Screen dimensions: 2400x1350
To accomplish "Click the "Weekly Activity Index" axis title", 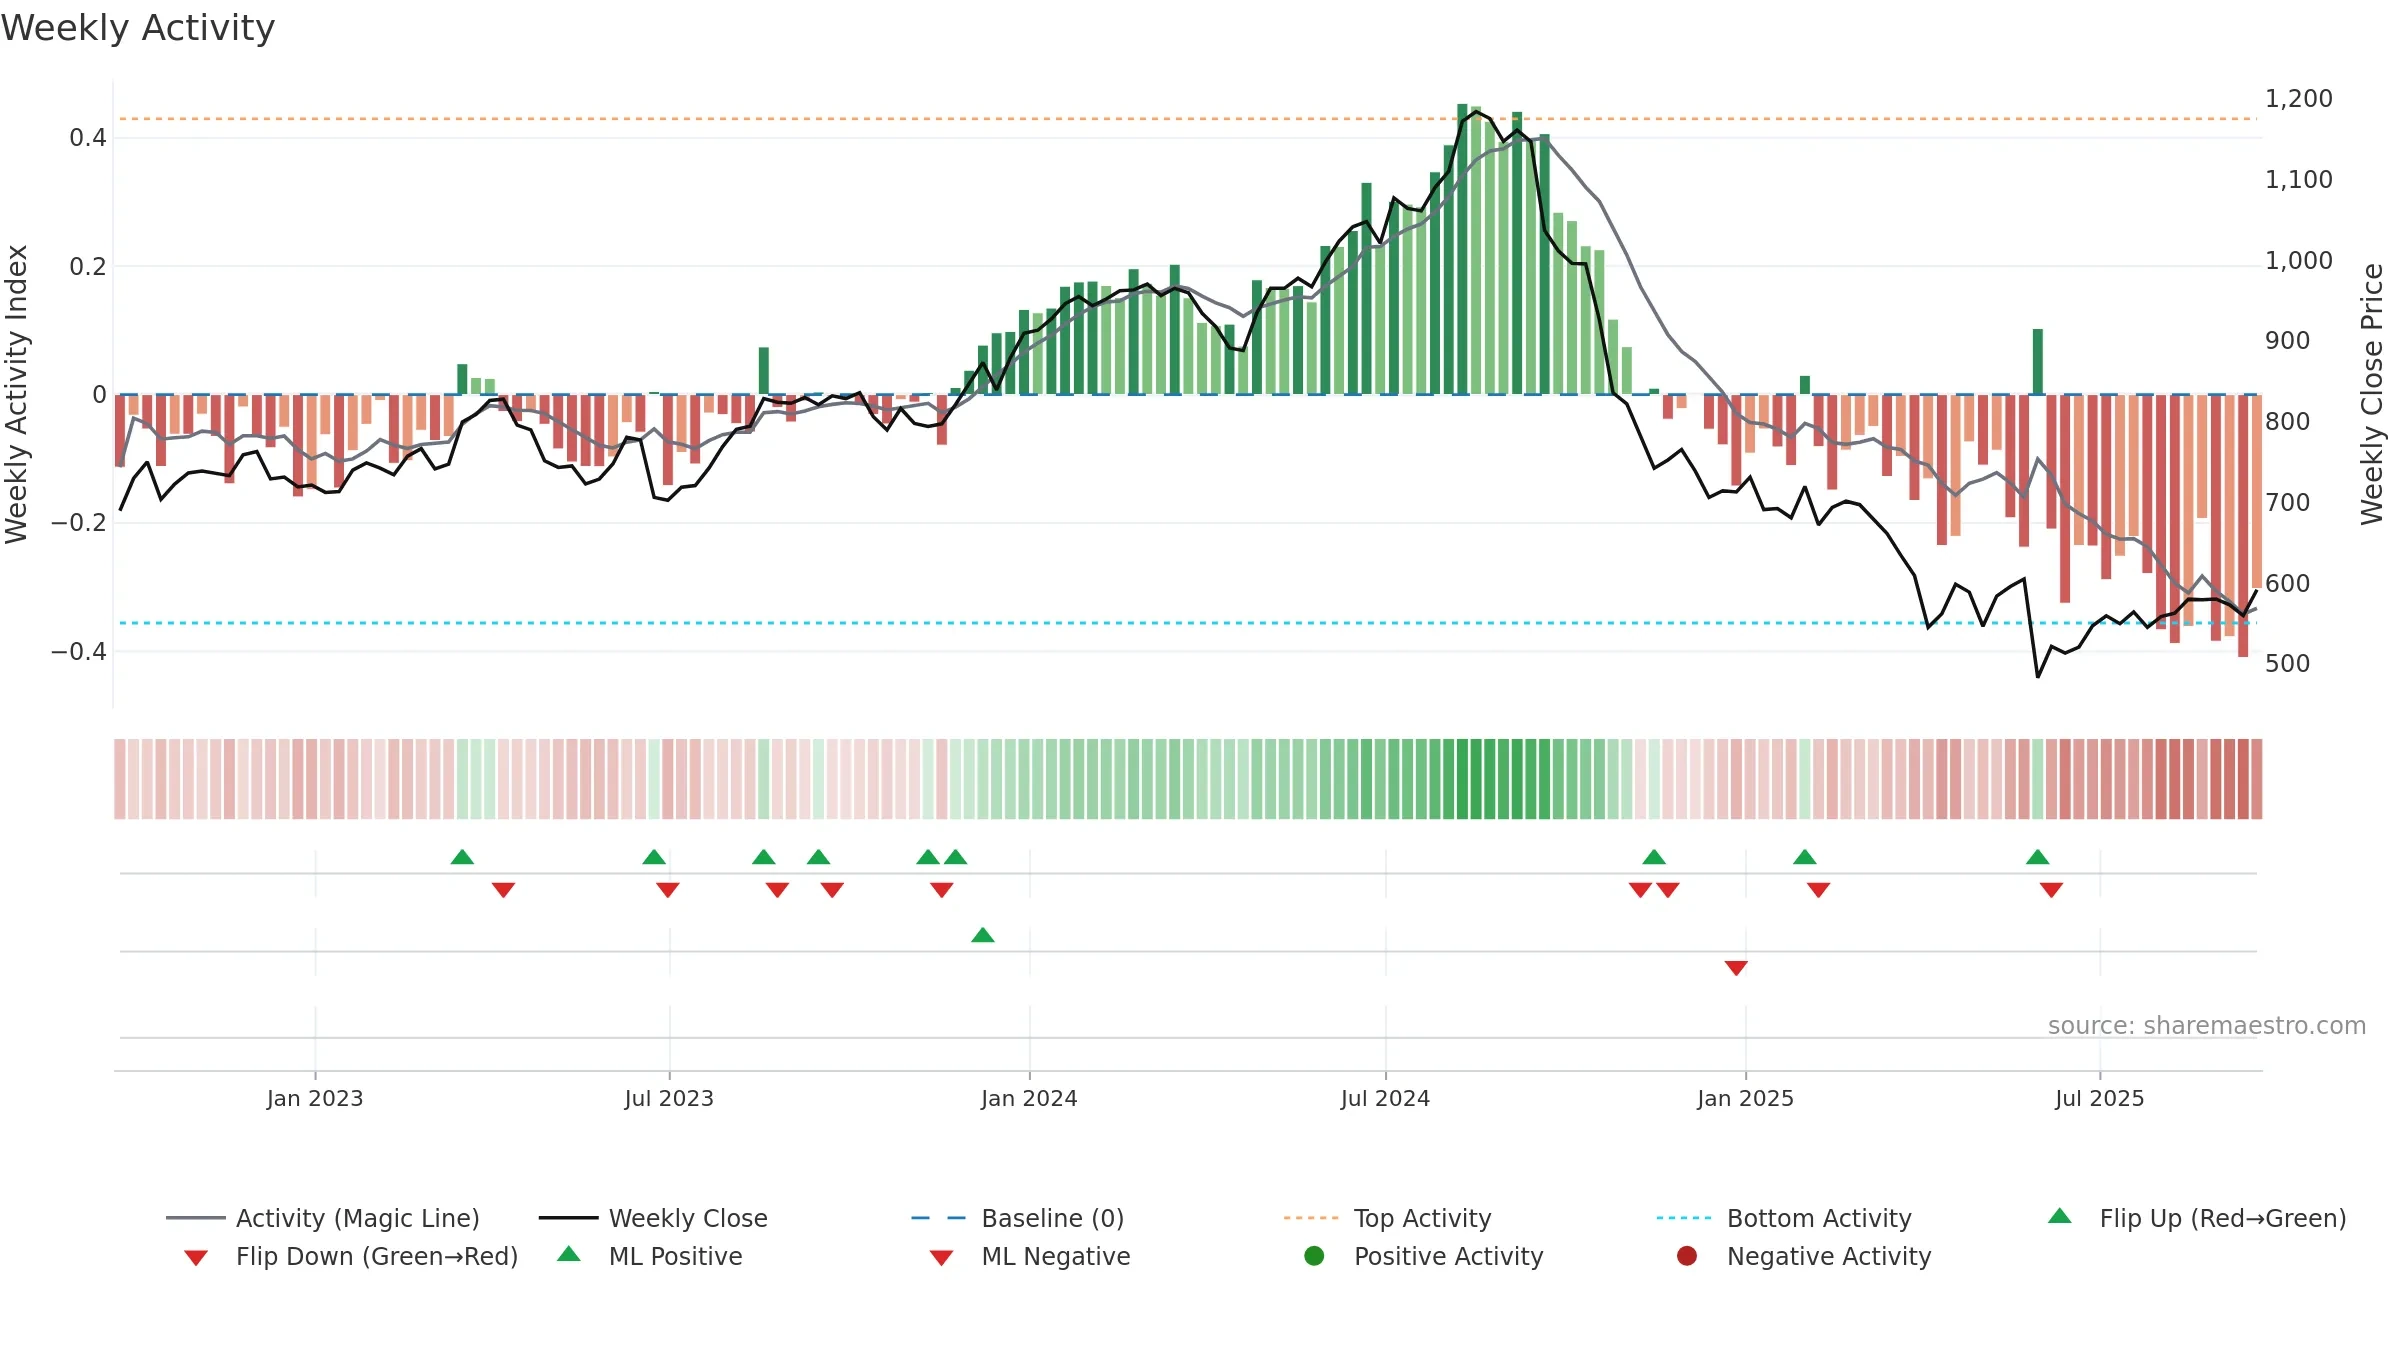I will coord(16,394).
